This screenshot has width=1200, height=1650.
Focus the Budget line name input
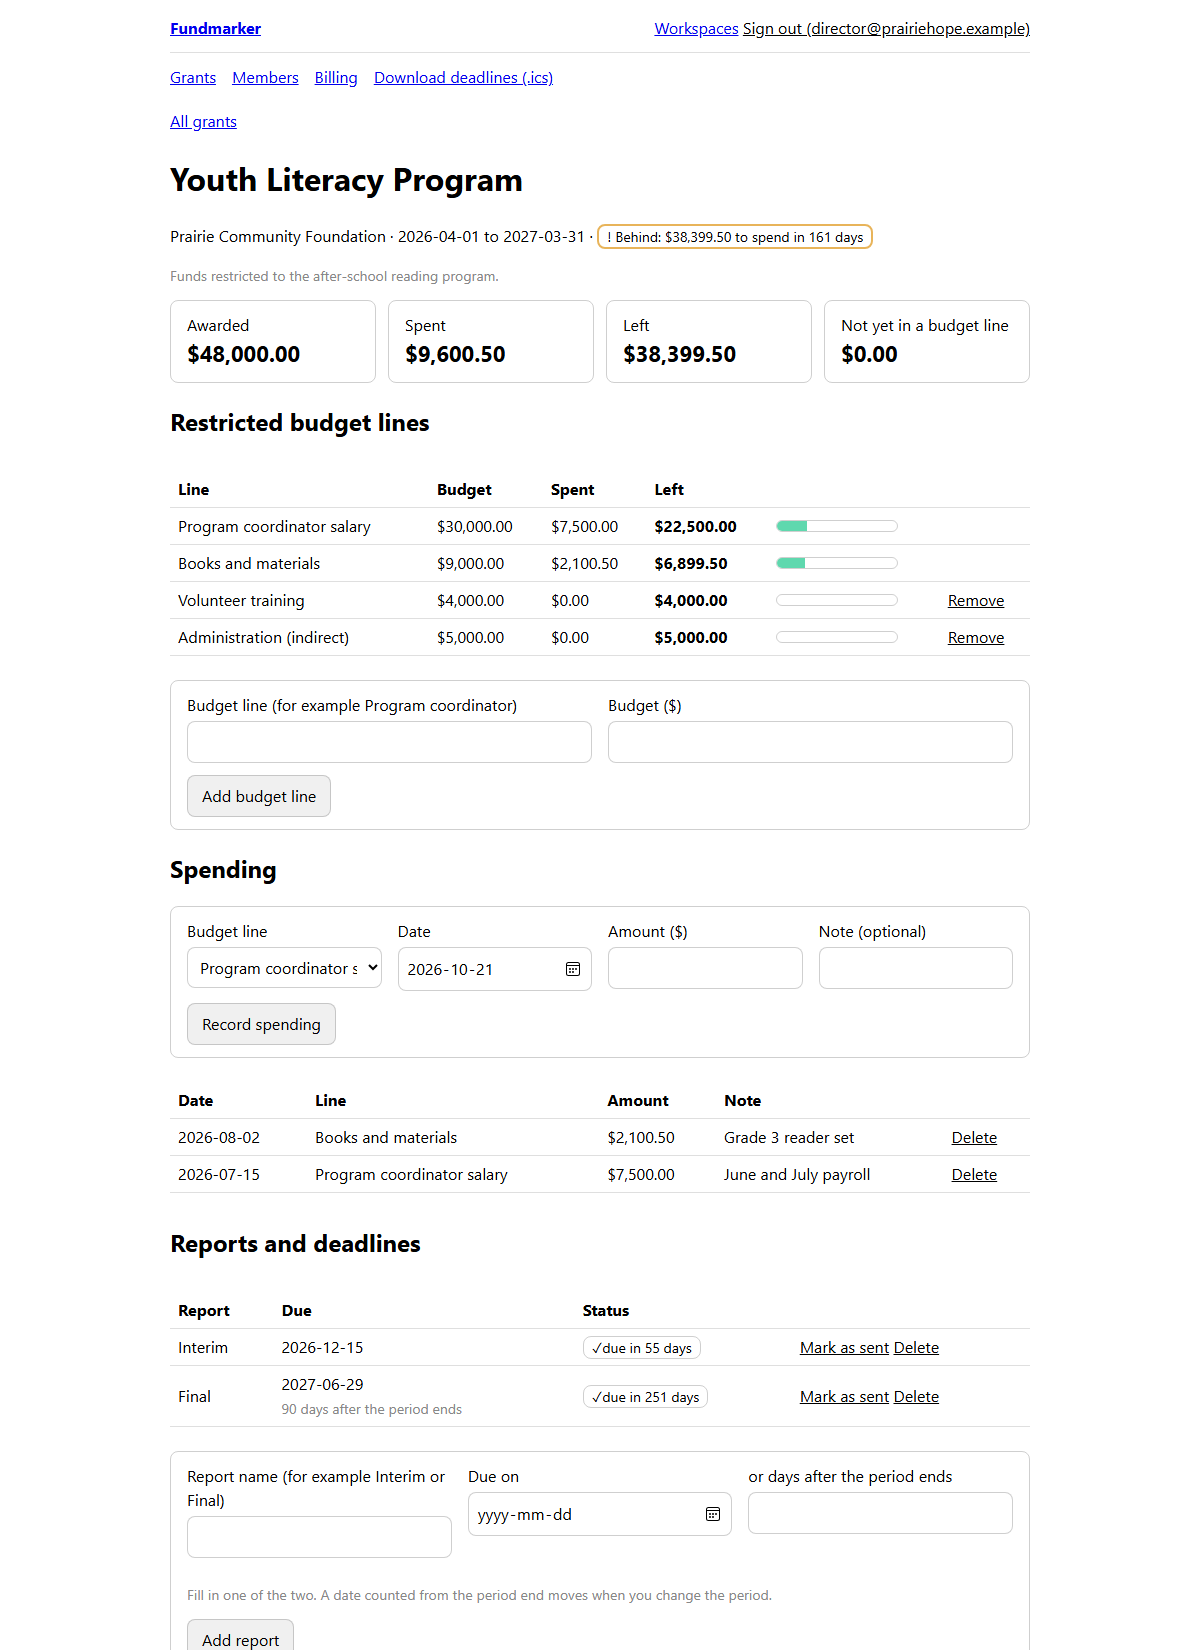coord(389,742)
